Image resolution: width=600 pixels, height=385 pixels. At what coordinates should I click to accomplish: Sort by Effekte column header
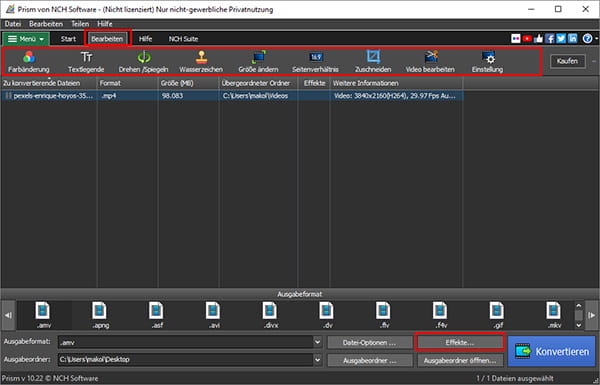pos(314,83)
